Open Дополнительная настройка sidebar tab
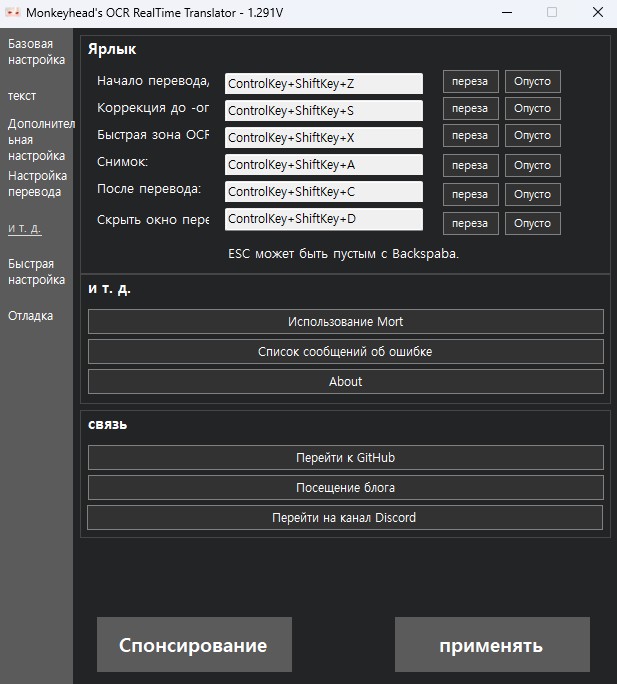This screenshot has height=684, width=617. point(41,140)
